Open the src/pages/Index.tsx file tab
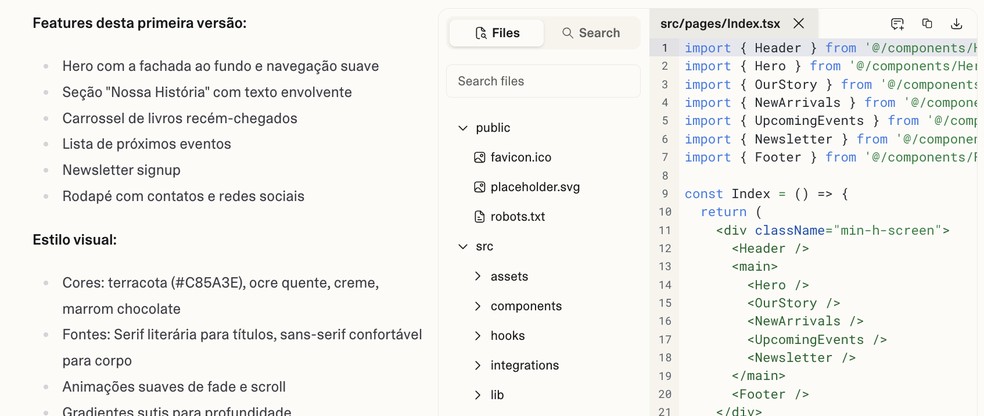The height and width of the screenshot is (416, 984). point(720,23)
